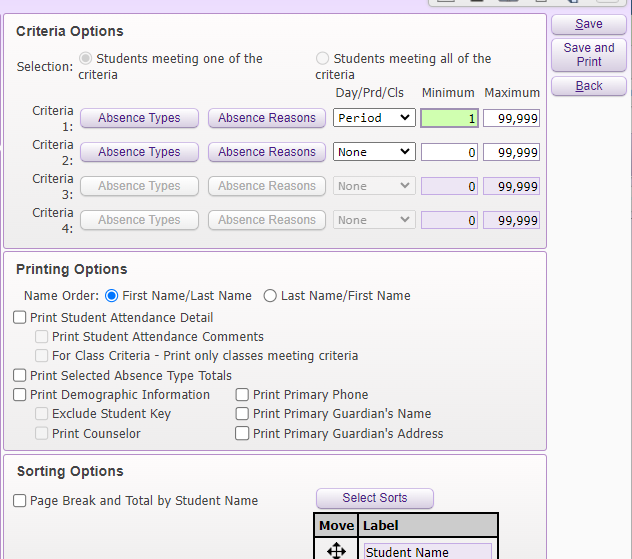Open Absence Types for Criteria 2
This screenshot has height=559, width=632.
pyautogui.click(x=139, y=152)
